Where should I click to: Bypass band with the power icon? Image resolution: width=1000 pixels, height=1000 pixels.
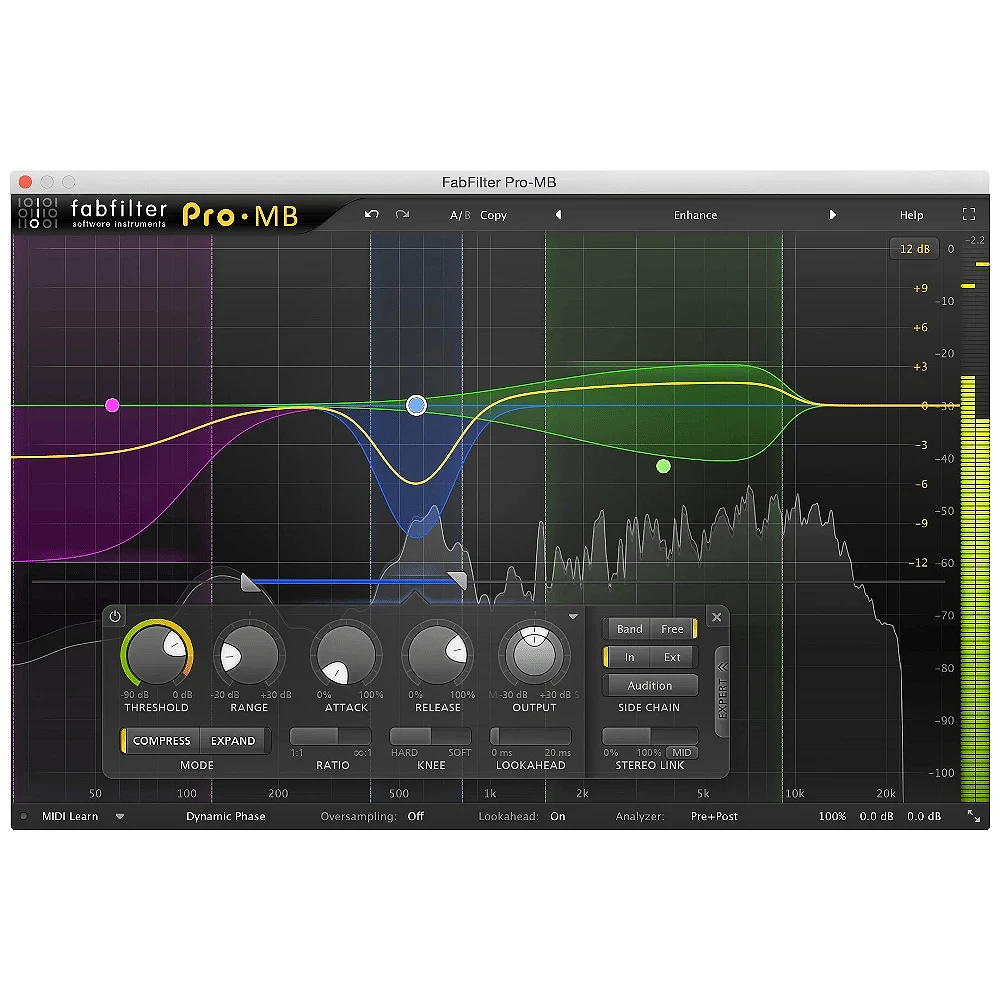(115, 617)
